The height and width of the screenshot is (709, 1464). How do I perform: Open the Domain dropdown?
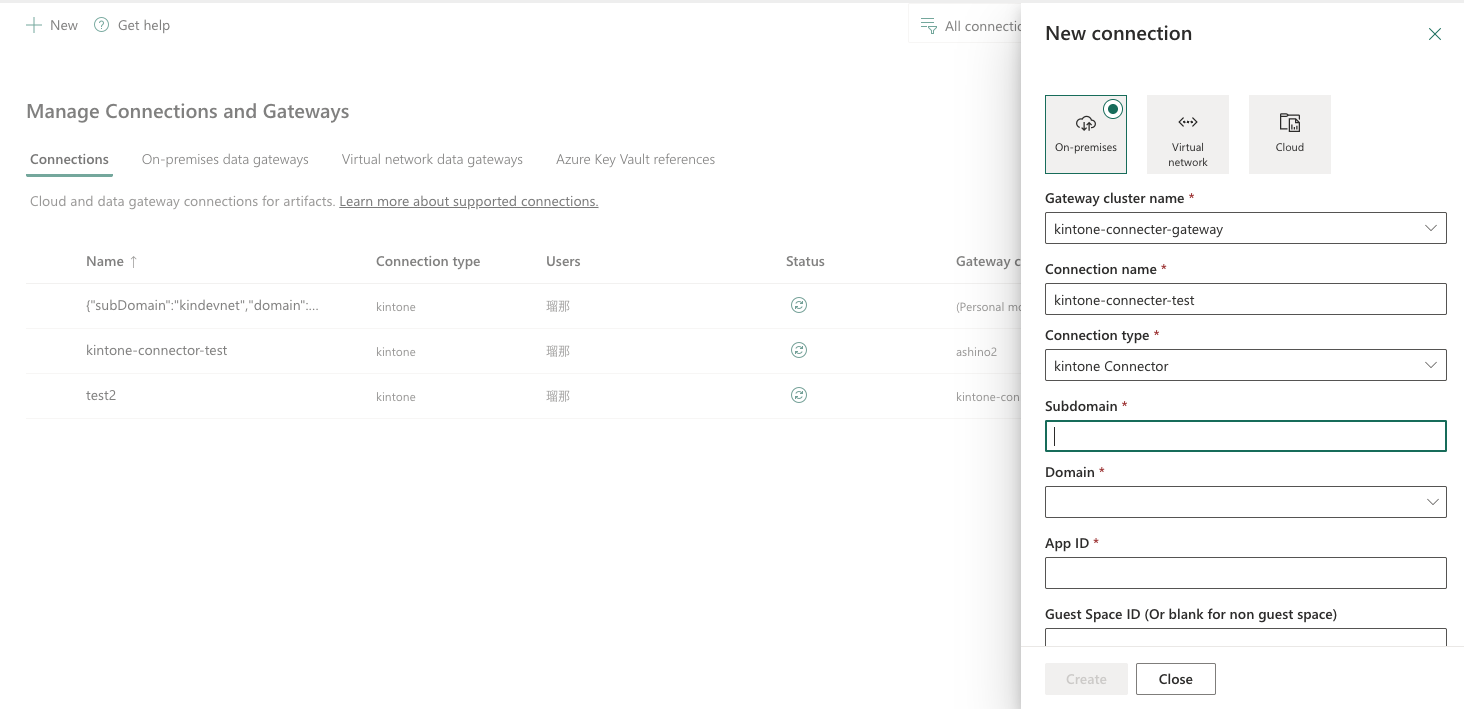[x=1433, y=501]
